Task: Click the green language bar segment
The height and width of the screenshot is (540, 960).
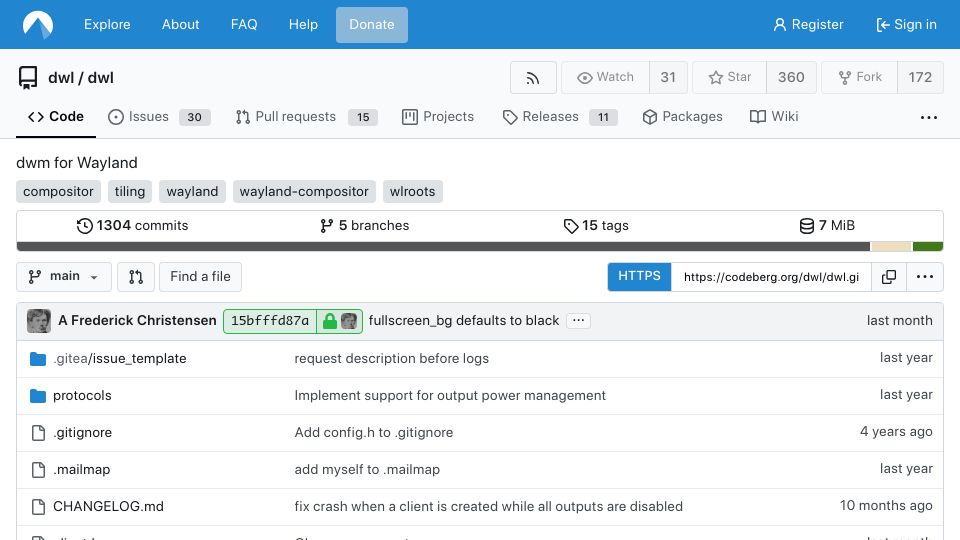Action: [x=928, y=247]
